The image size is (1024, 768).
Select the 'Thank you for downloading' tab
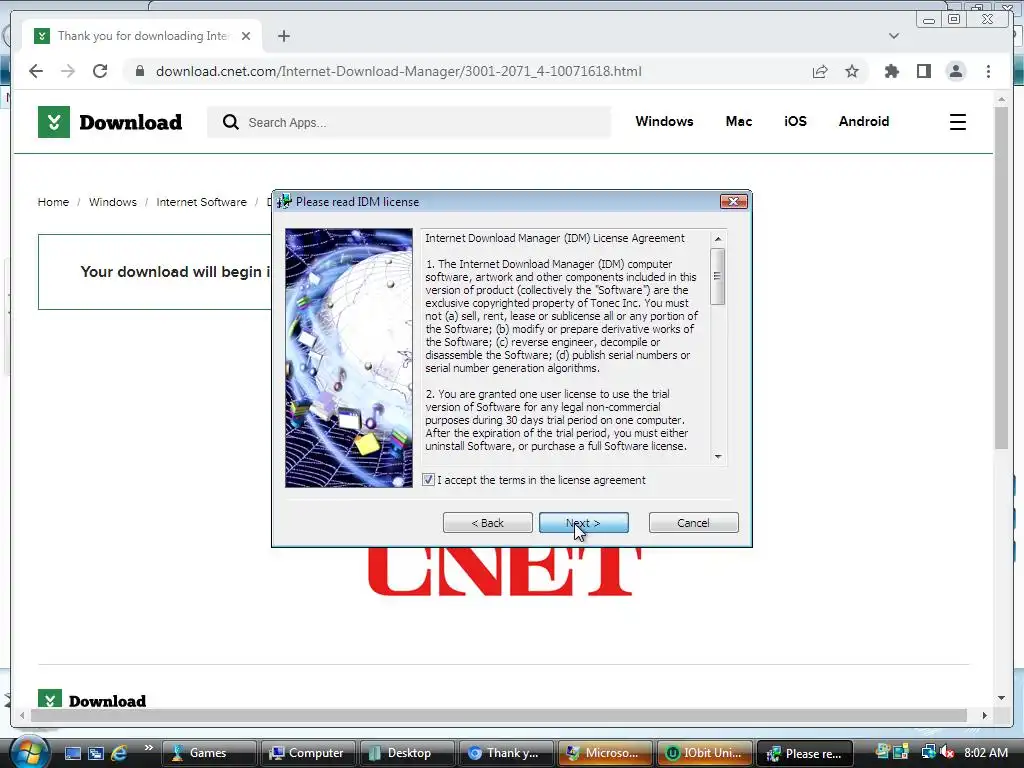pyautogui.click(x=142, y=36)
